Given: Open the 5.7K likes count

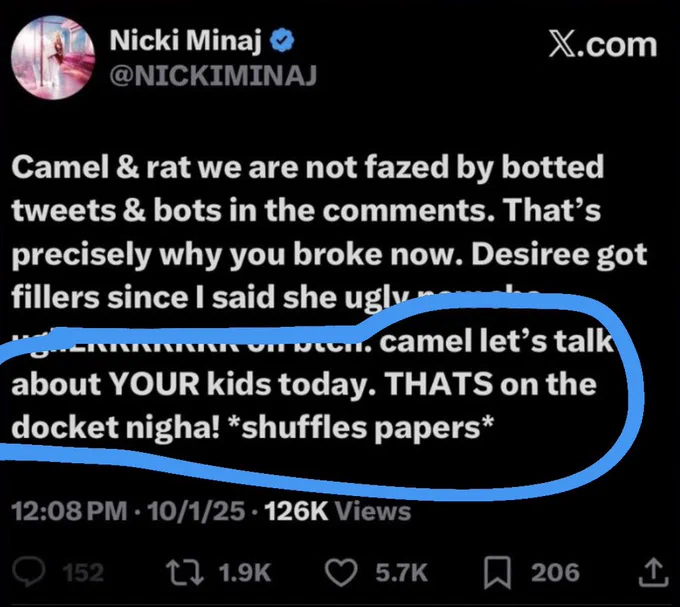Looking at the screenshot, I should [x=402, y=573].
